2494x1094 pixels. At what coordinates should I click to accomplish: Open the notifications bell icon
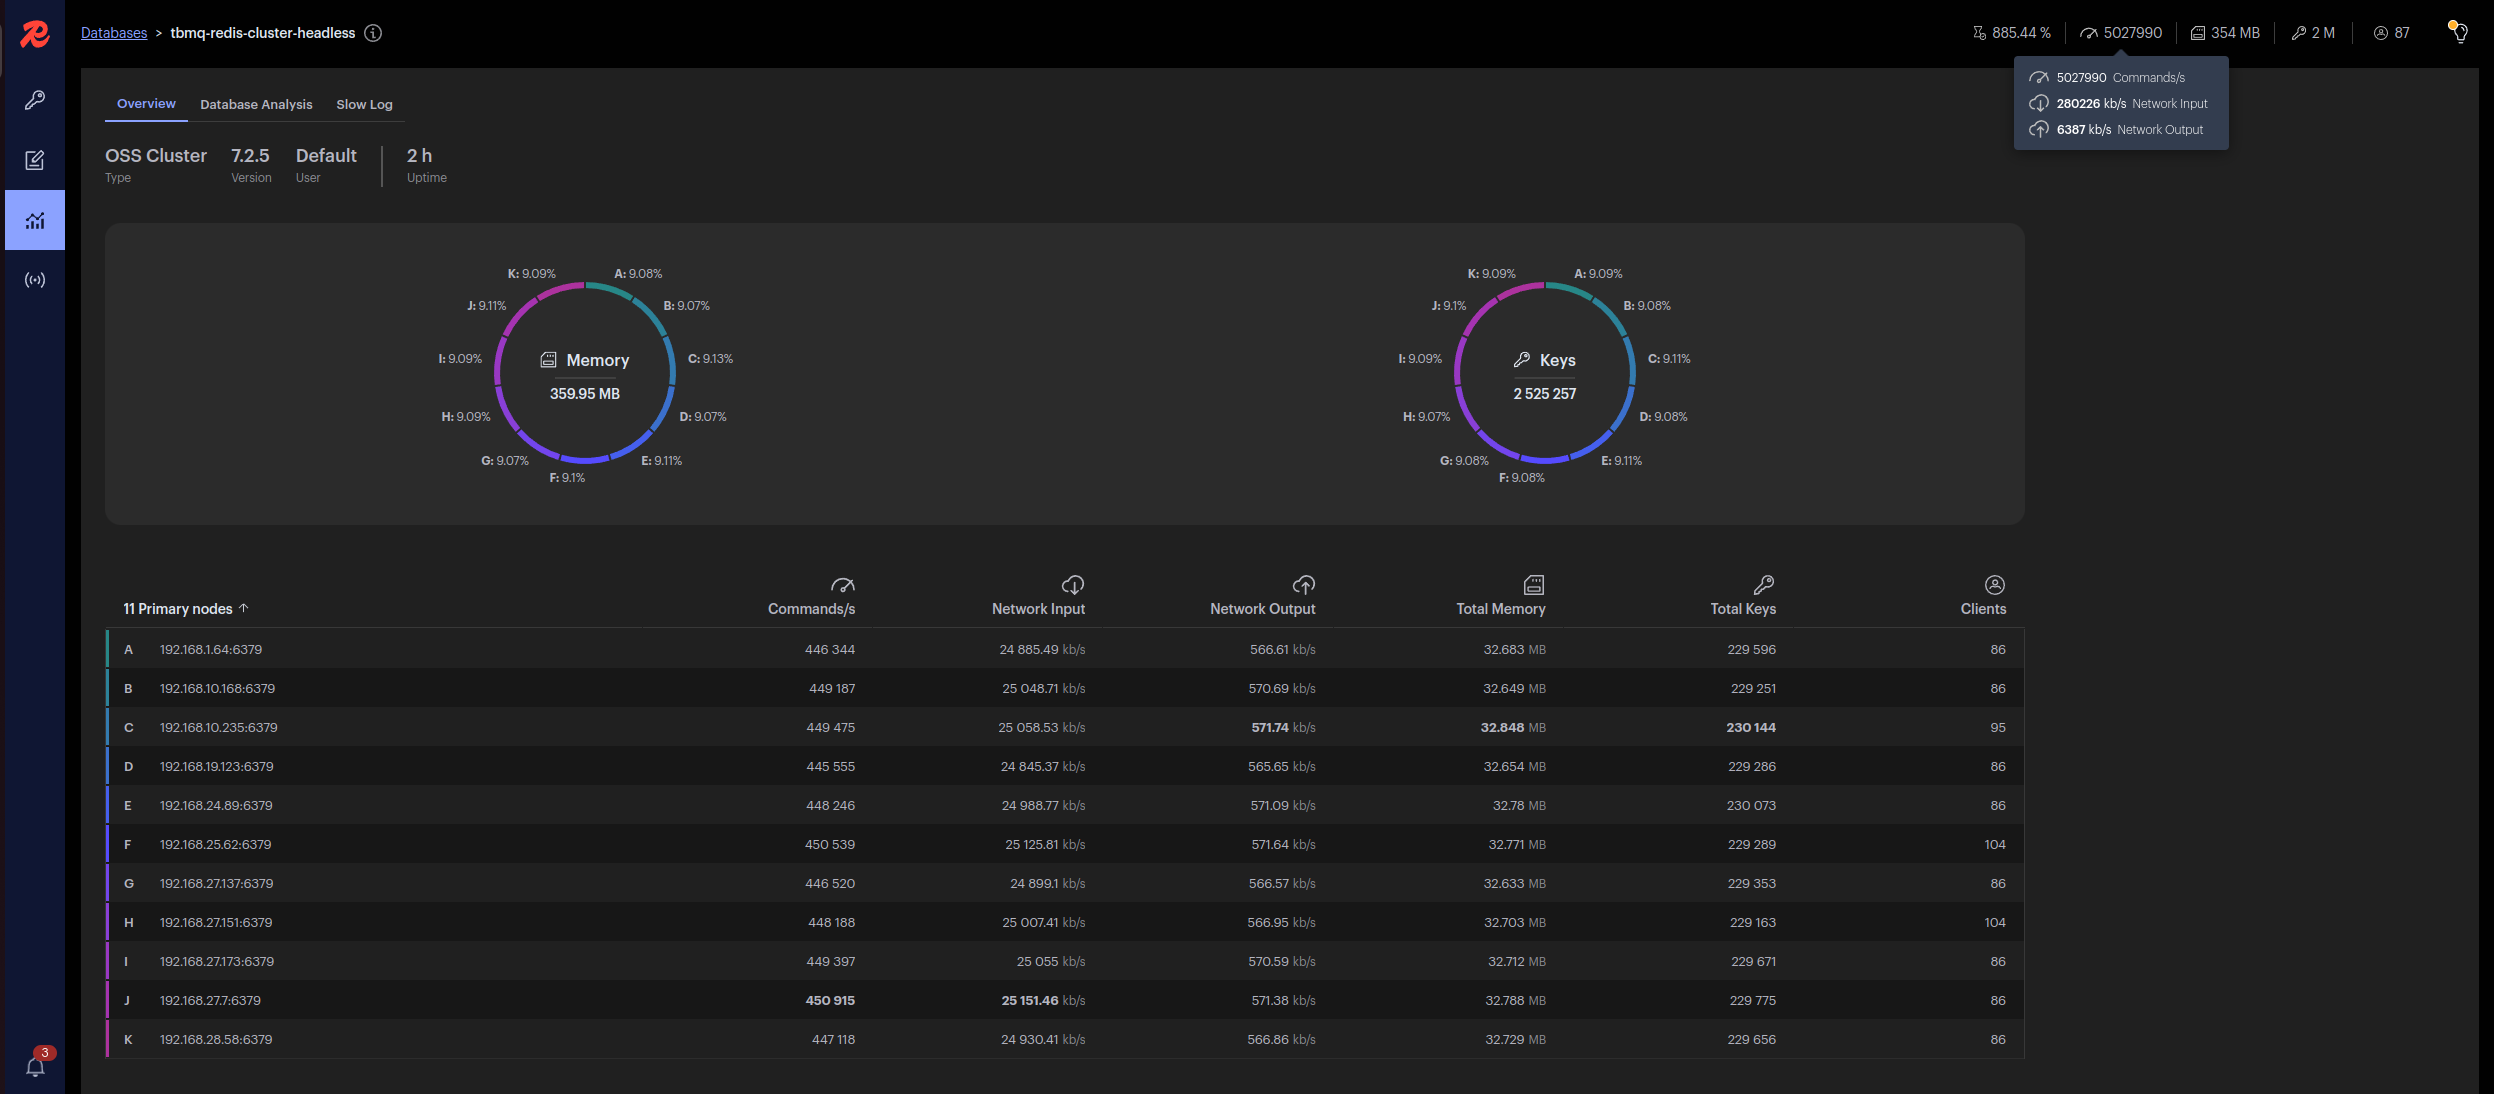pyautogui.click(x=35, y=1067)
